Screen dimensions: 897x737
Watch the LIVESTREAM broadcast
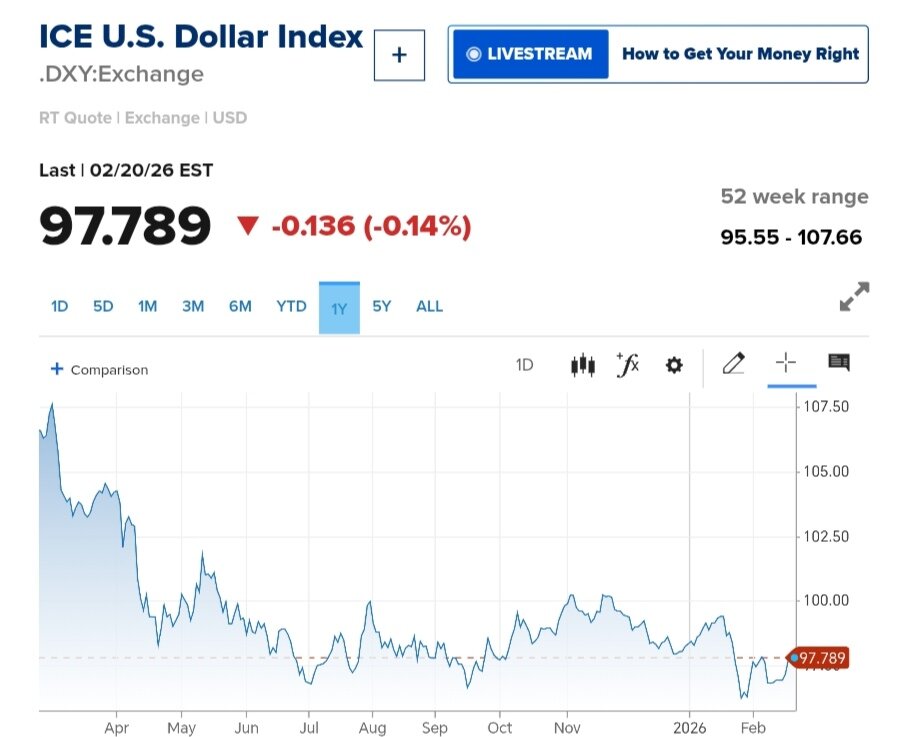tap(530, 54)
